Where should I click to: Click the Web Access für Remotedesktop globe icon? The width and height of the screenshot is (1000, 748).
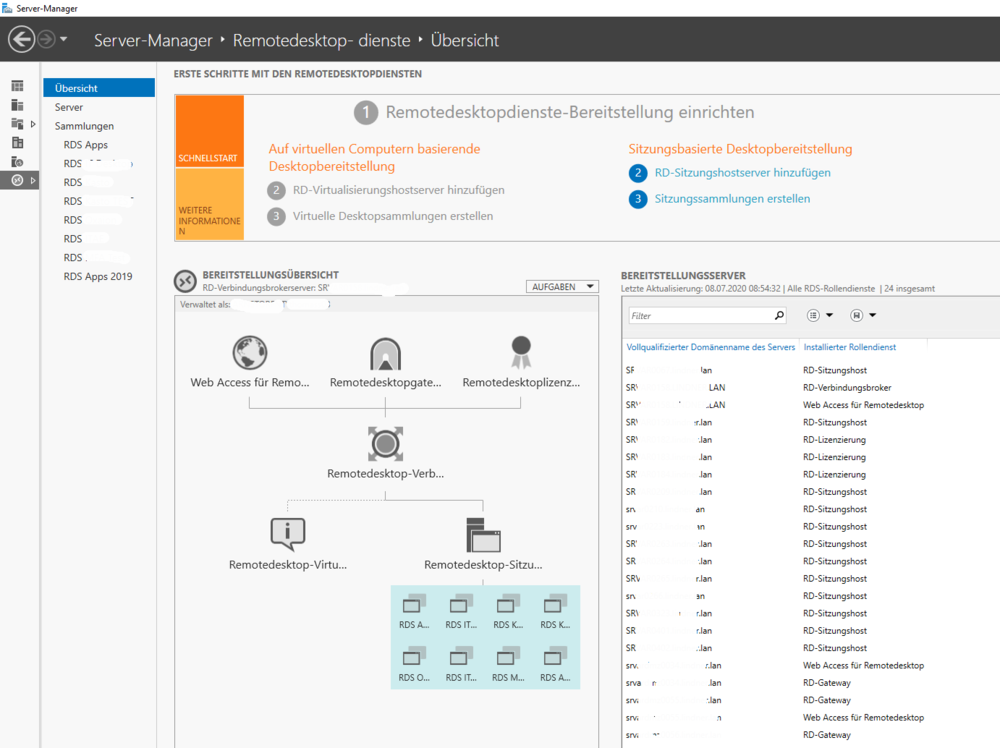point(250,353)
